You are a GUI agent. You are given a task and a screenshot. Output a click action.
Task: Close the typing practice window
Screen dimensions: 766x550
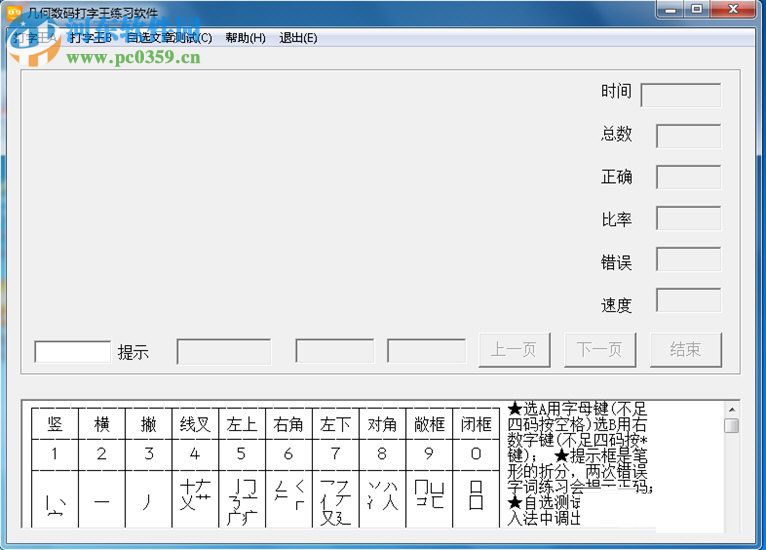click(732, 9)
